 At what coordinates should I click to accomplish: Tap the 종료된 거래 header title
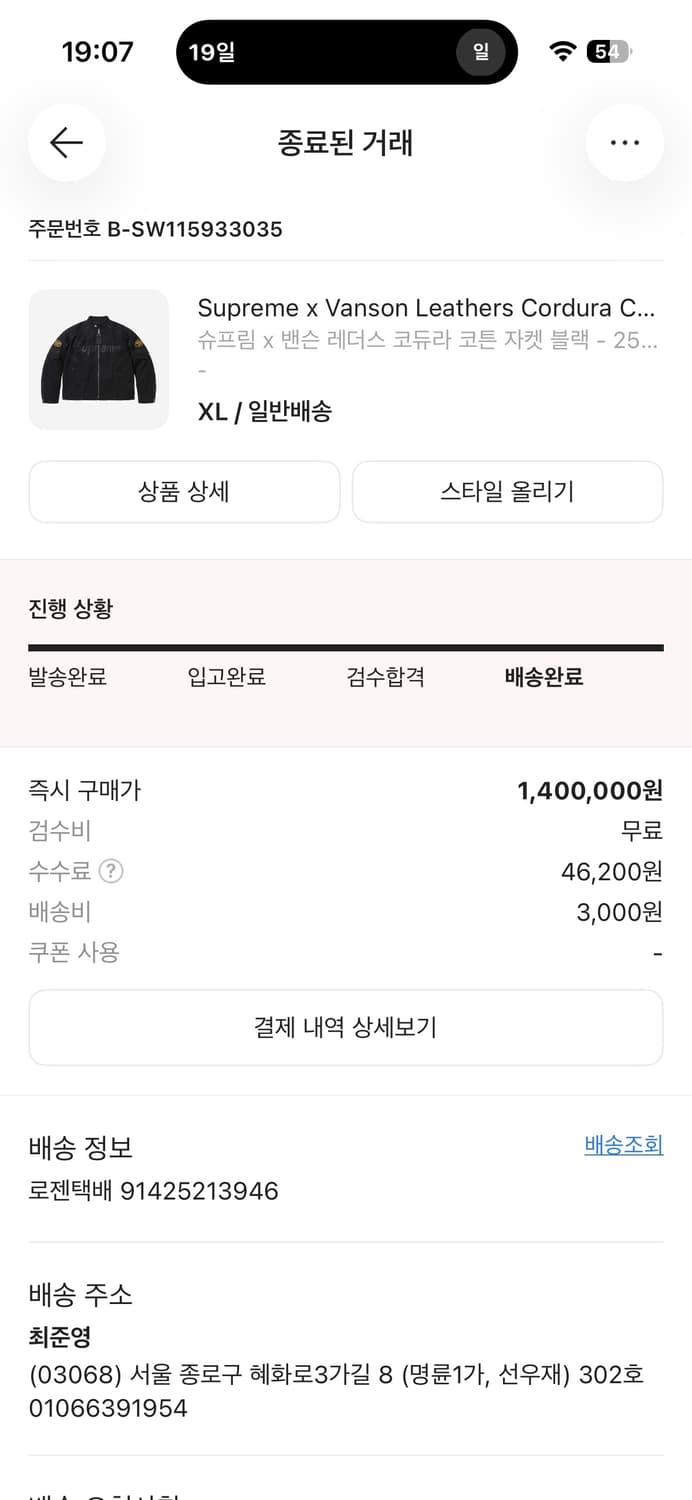(346, 143)
